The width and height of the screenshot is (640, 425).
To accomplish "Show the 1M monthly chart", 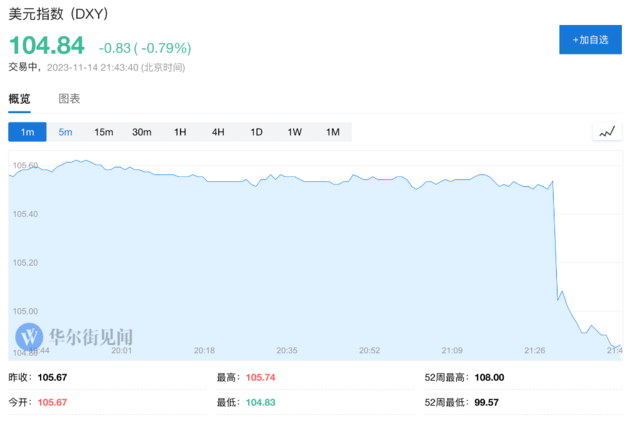I will [x=332, y=132].
